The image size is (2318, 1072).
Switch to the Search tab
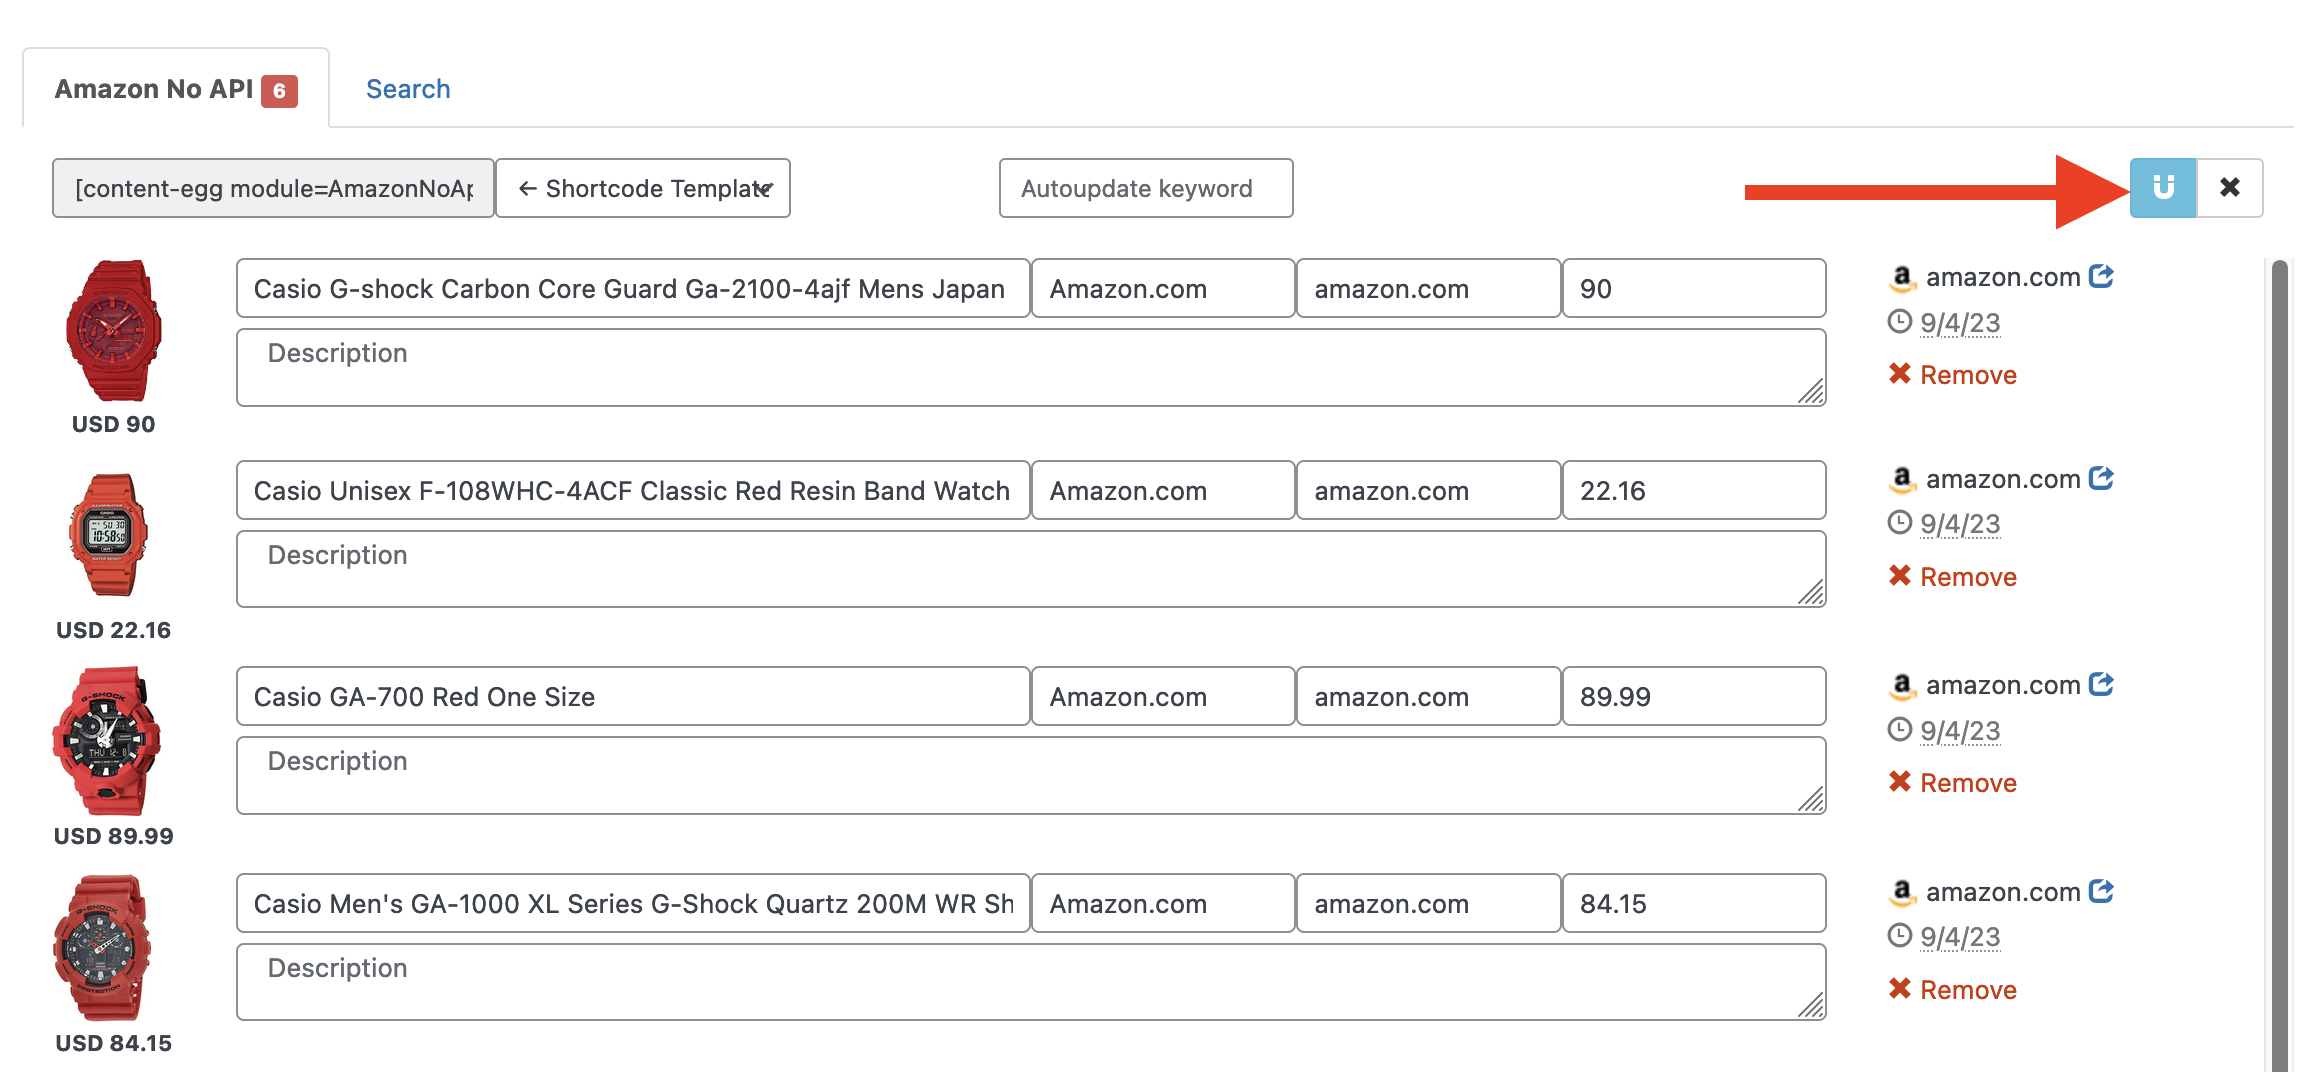(x=408, y=89)
